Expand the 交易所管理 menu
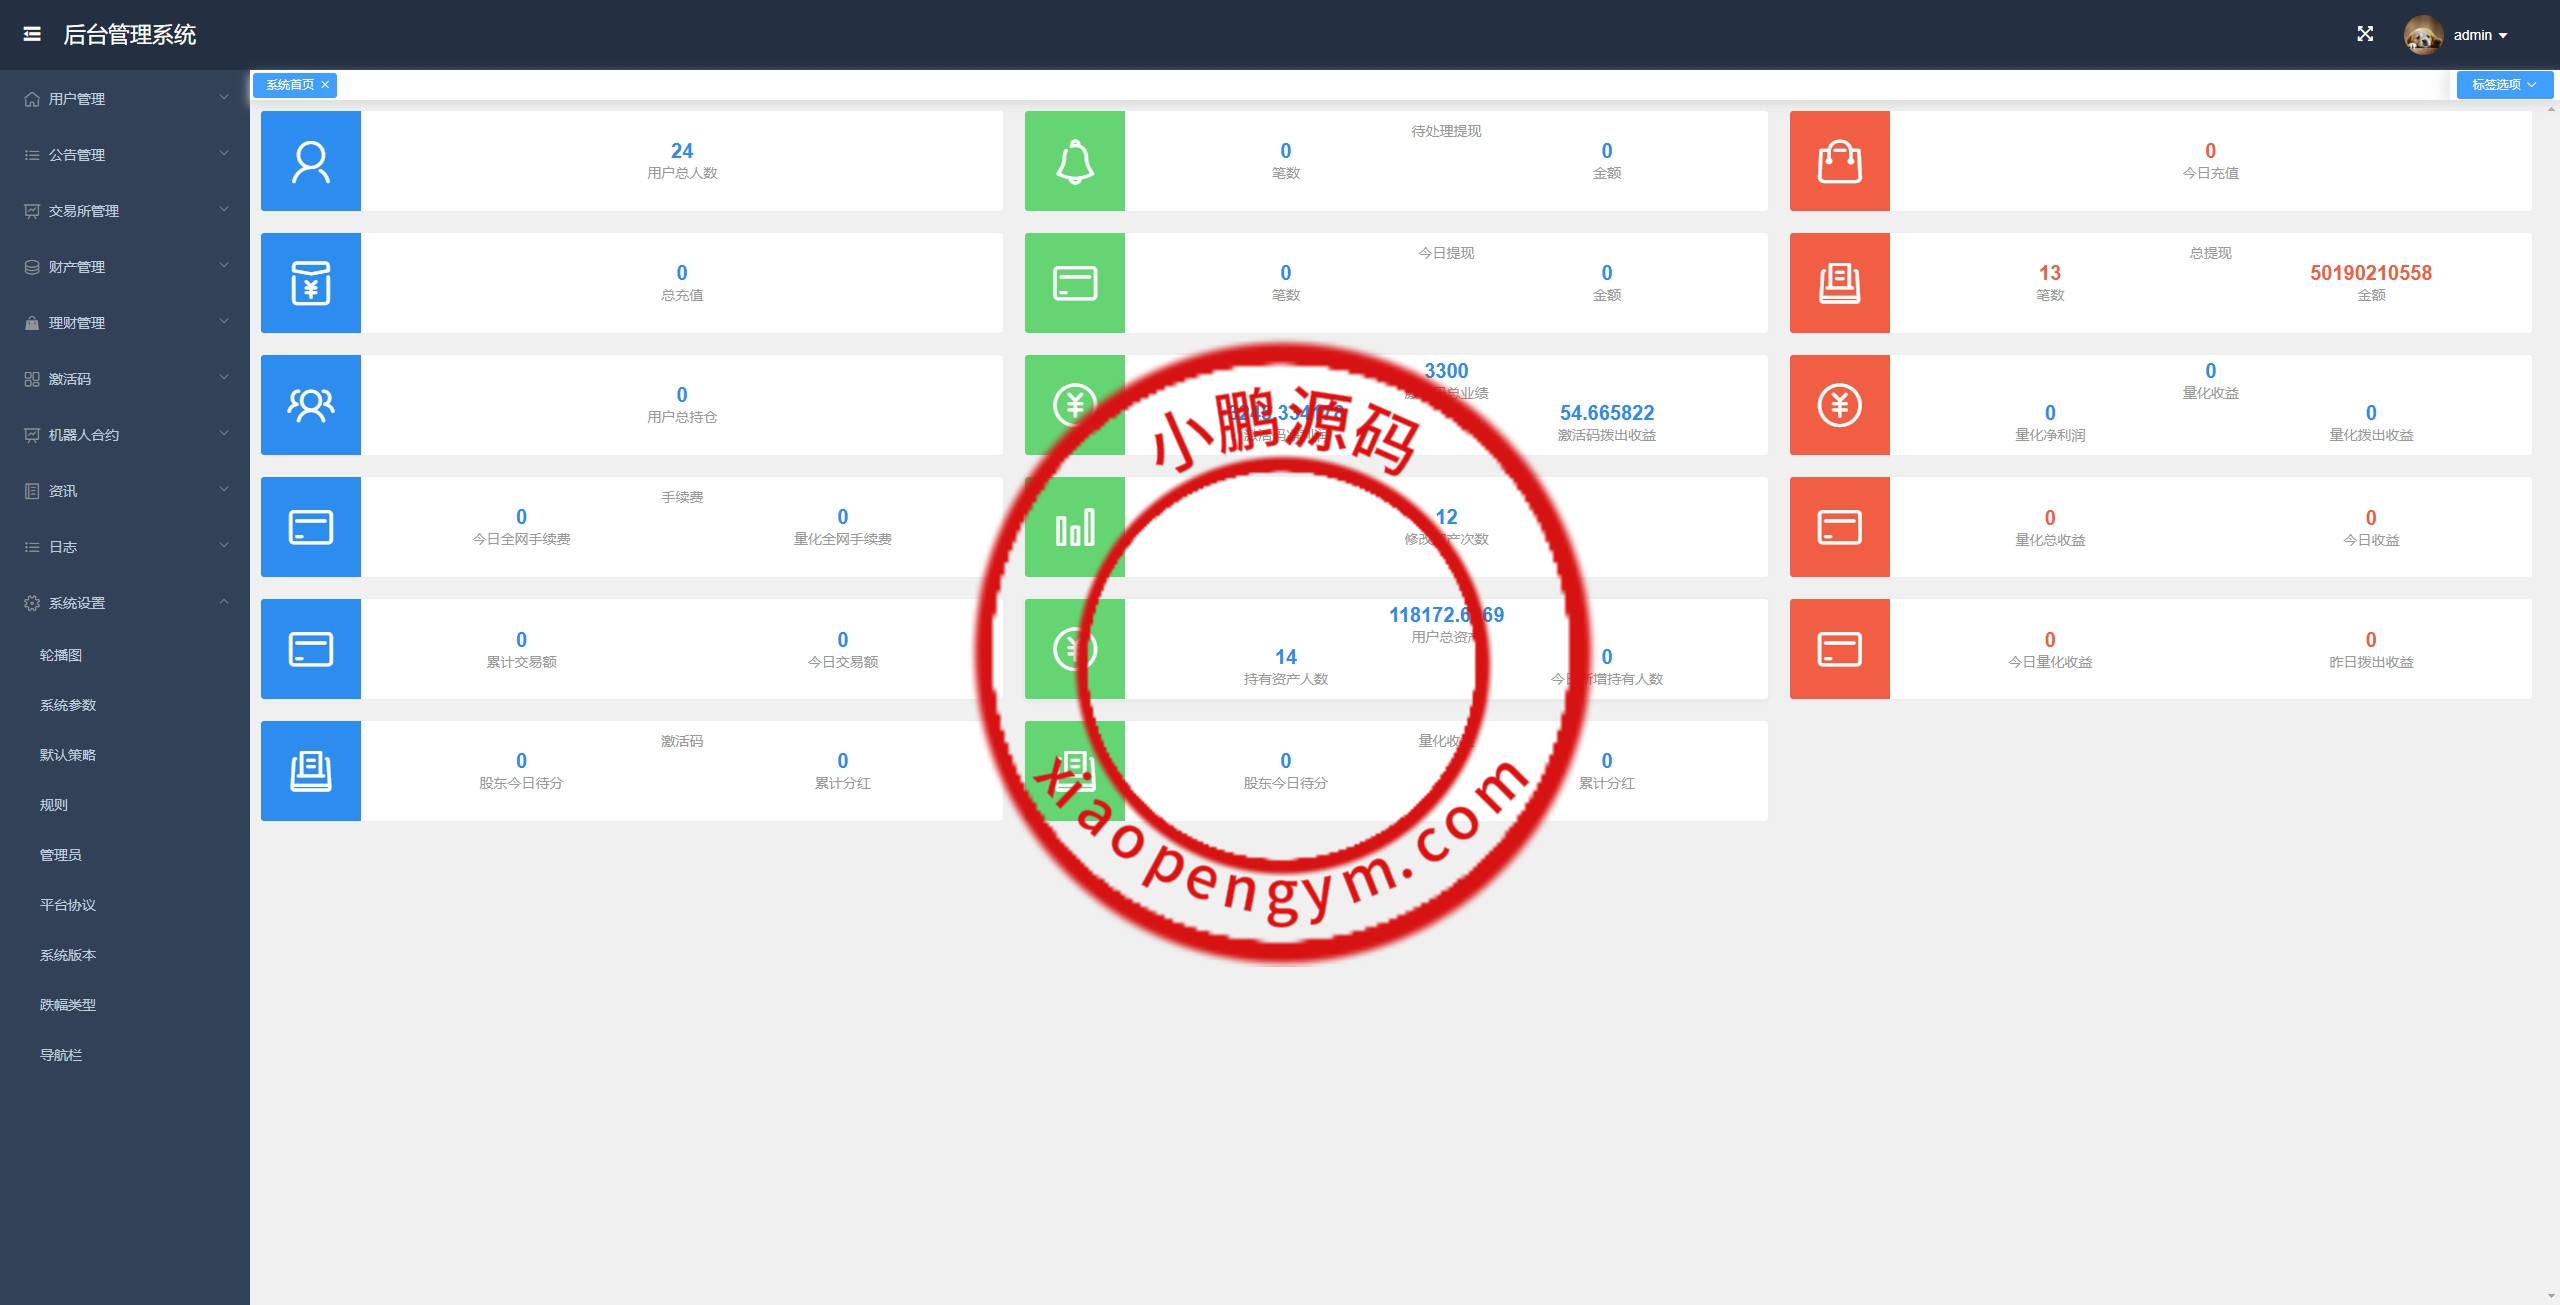2560x1305 pixels. [x=125, y=211]
